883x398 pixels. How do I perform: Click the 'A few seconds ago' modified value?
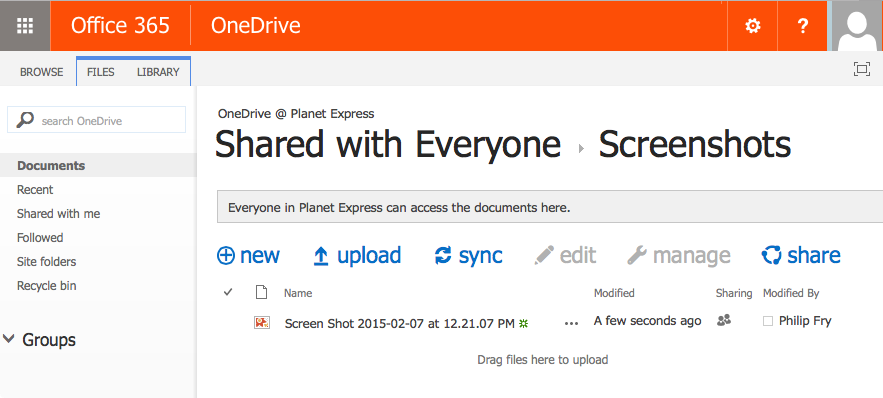647,321
